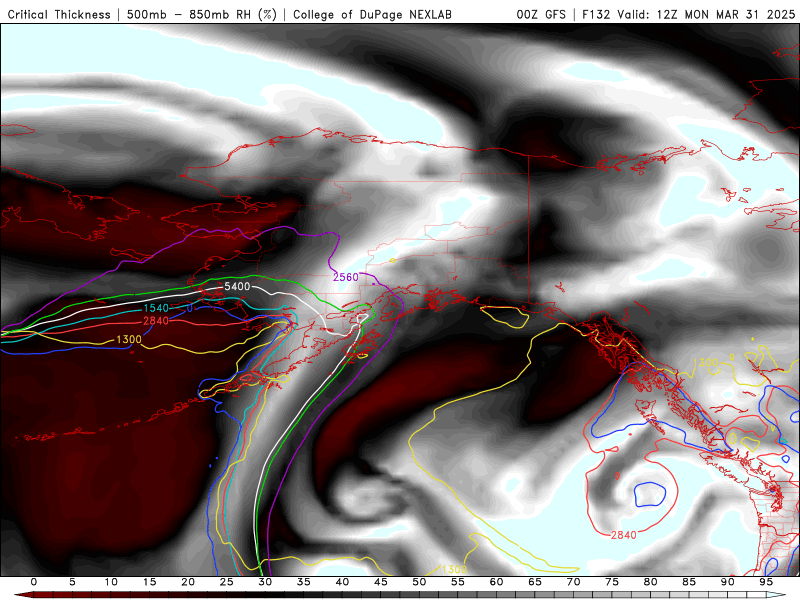Image resolution: width=800 pixels, height=600 pixels.
Task: Click the color scale tick label "25"
Action: tap(227, 582)
